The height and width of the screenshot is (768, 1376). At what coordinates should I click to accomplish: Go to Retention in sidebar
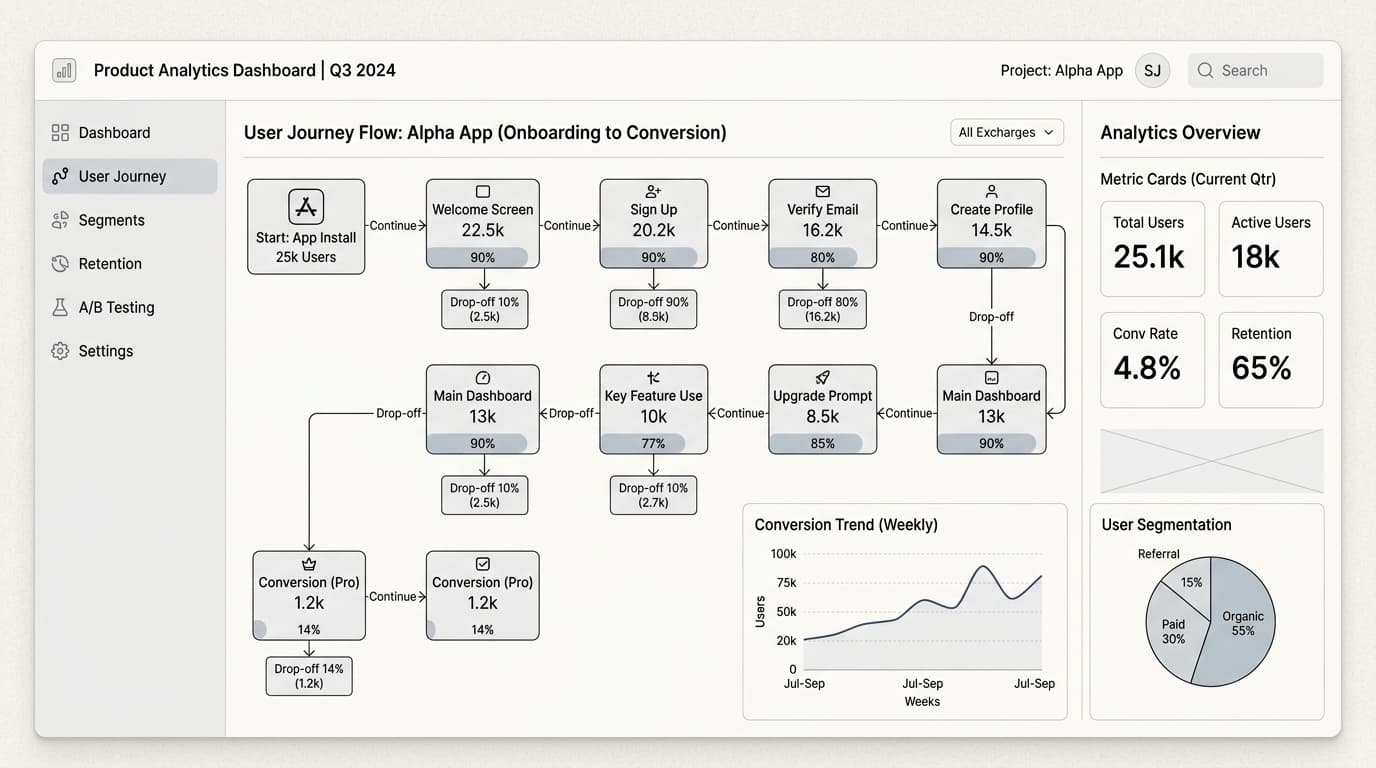pos(130,264)
